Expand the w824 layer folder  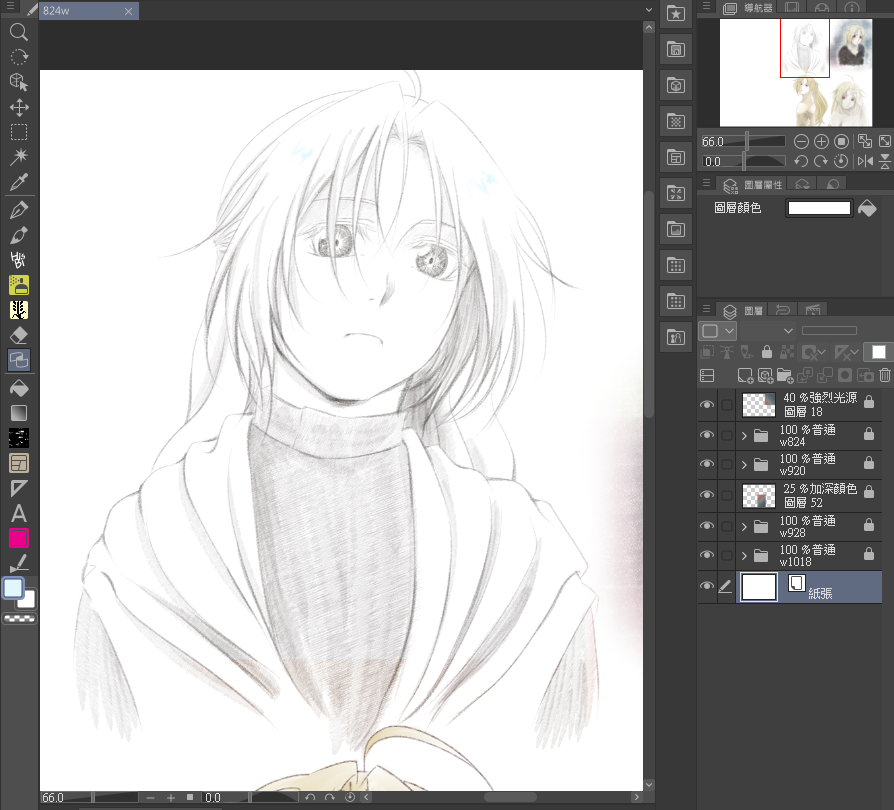point(744,435)
